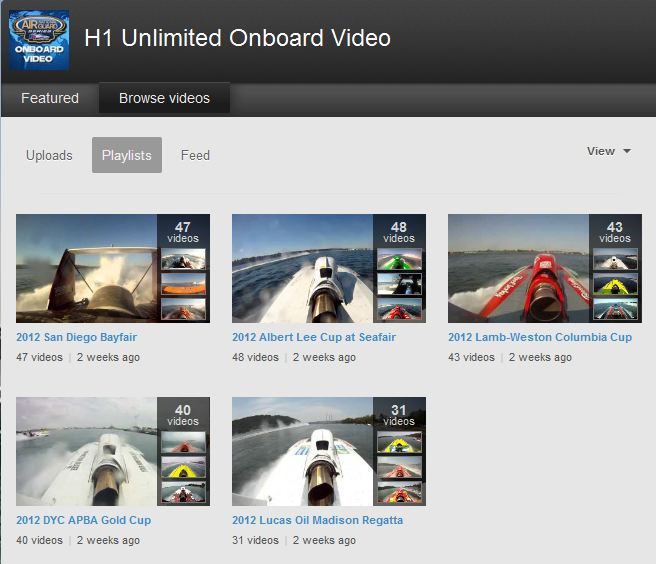Open the Featured tab
Viewport: 656px width, 564px height.
point(50,98)
